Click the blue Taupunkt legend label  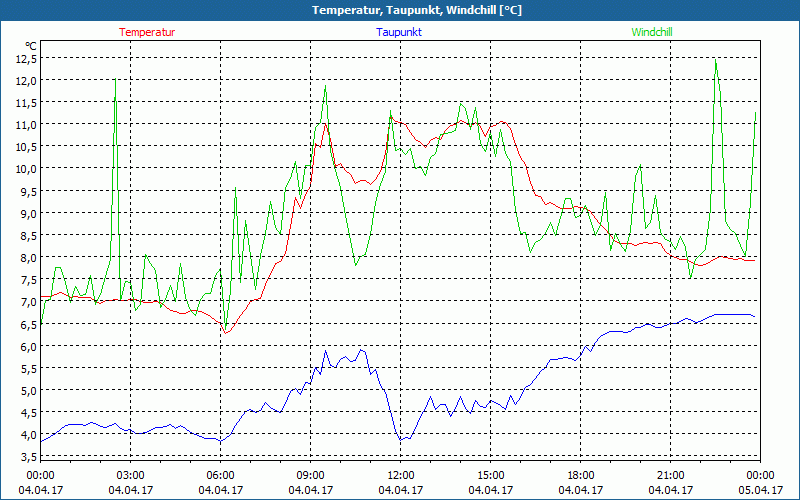click(399, 32)
